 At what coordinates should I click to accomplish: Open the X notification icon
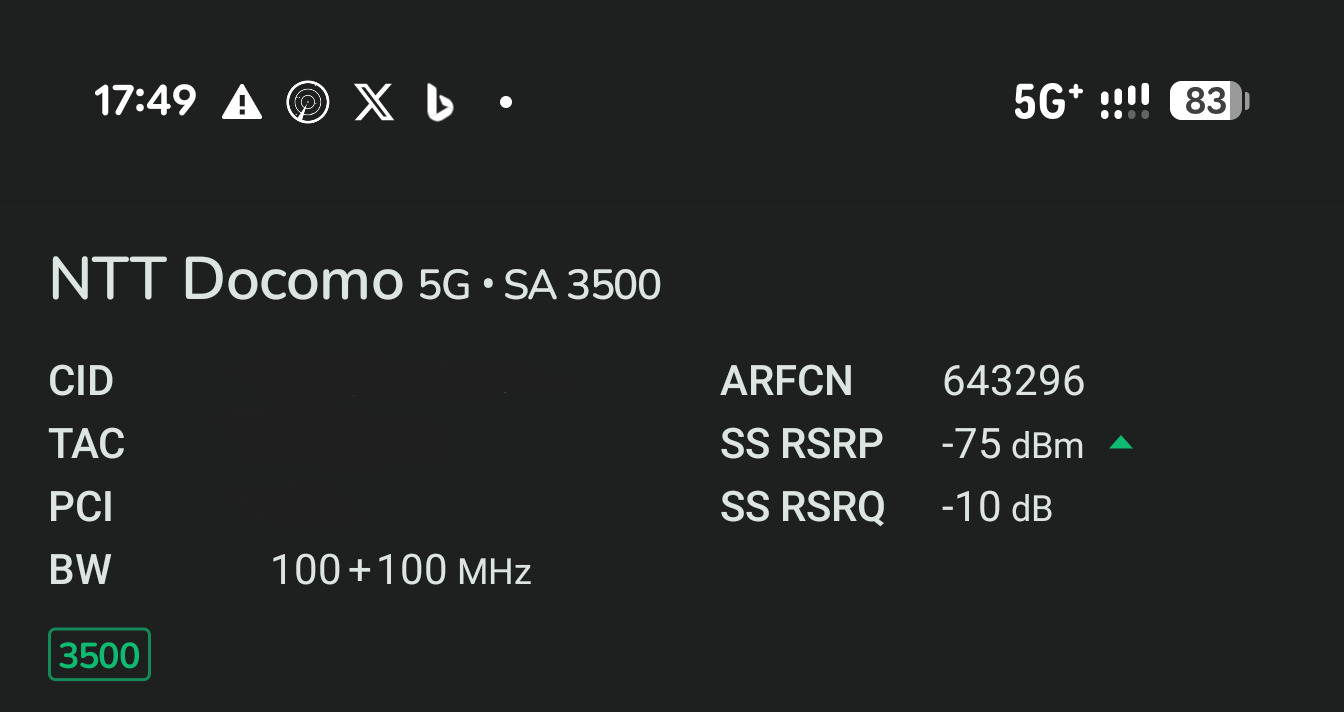click(x=374, y=102)
